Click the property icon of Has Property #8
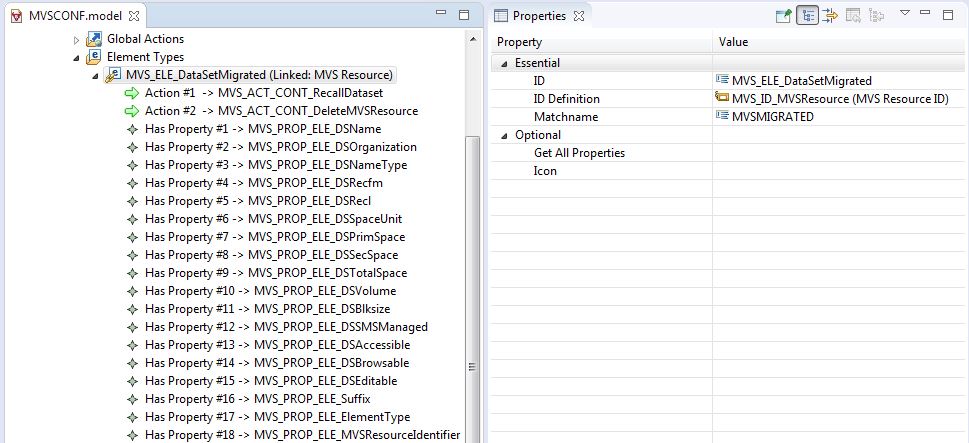The width and height of the screenshot is (969, 443). coord(132,255)
